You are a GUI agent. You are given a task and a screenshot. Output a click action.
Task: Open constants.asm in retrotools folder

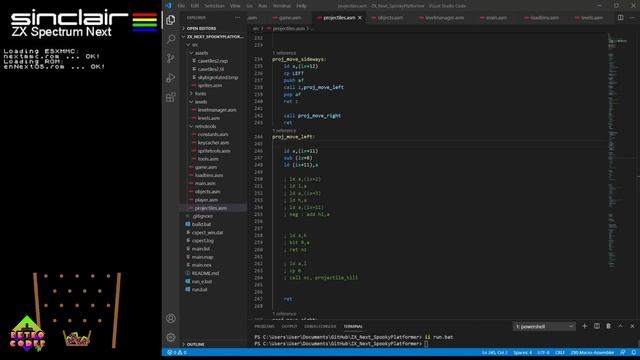click(x=213, y=134)
